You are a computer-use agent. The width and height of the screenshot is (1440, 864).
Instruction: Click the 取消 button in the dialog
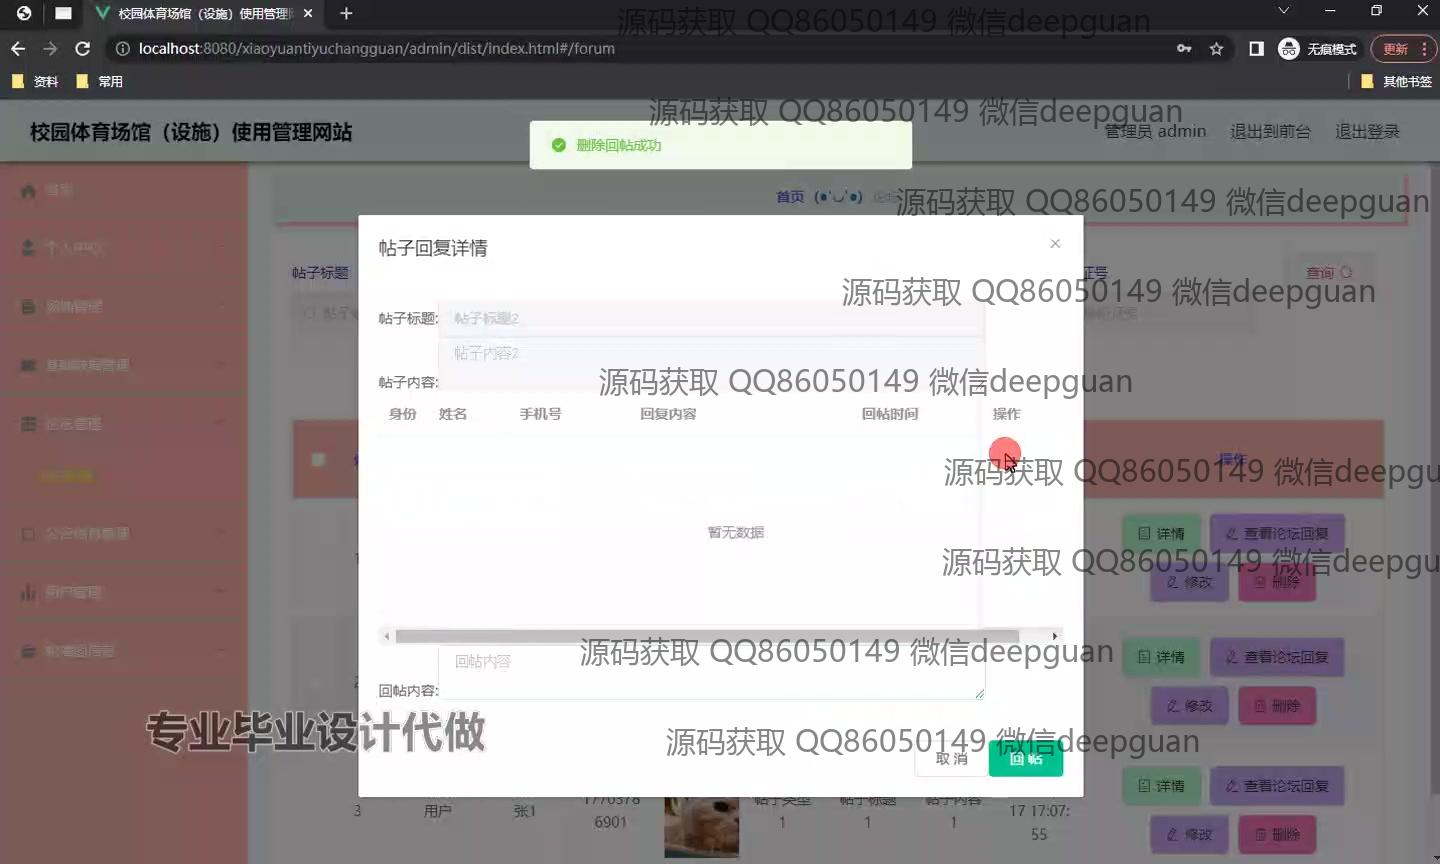click(950, 759)
